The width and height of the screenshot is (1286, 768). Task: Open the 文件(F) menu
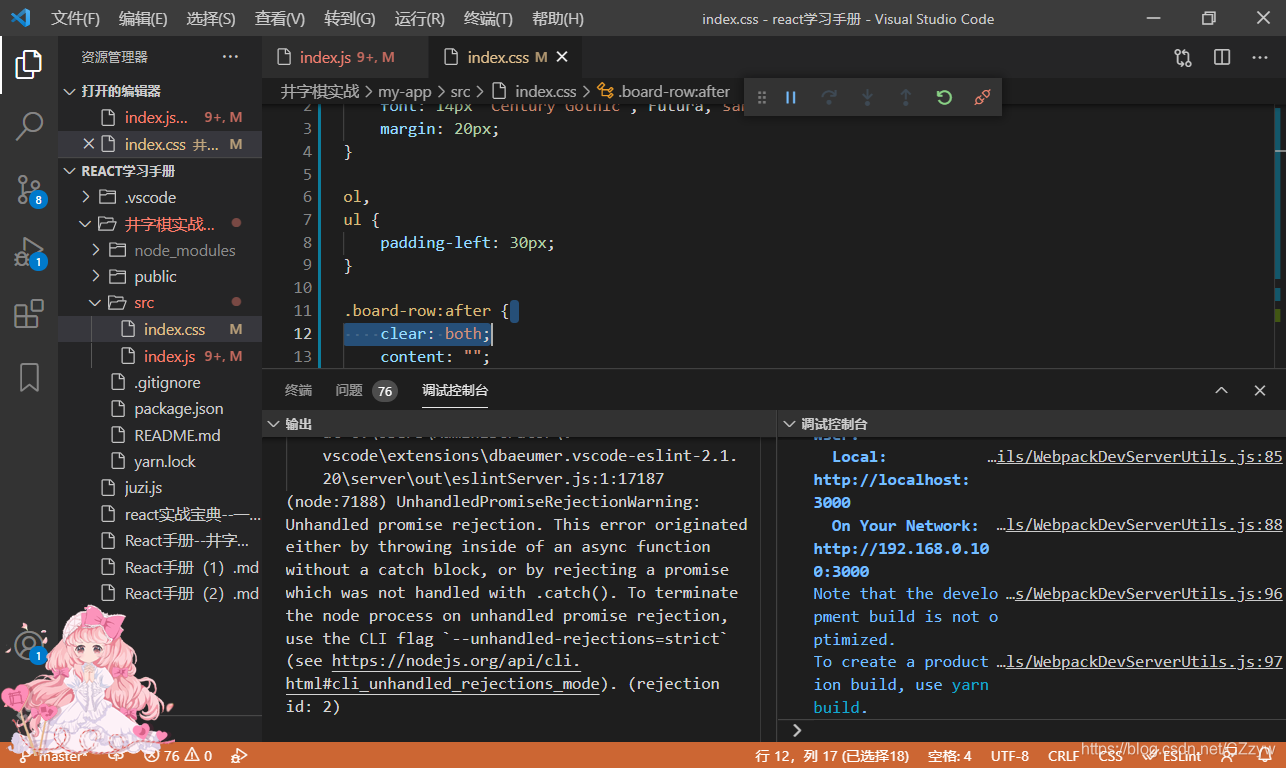pyautogui.click(x=76, y=18)
